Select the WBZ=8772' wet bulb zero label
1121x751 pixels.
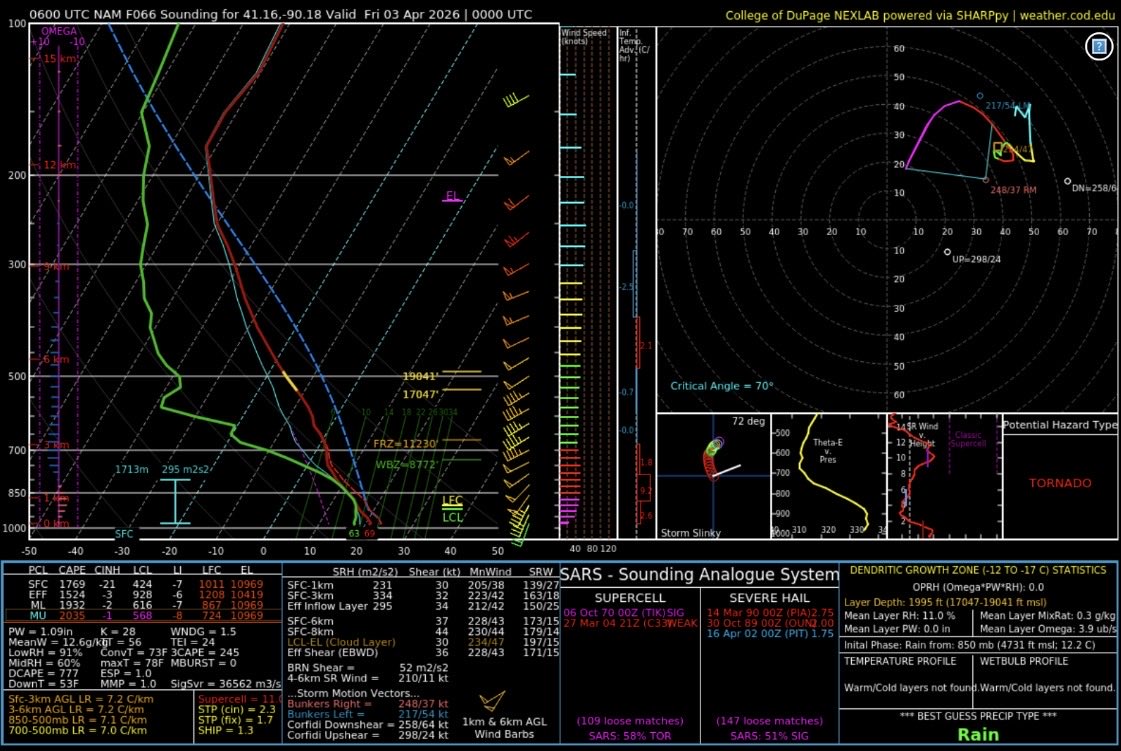[x=406, y=464]
